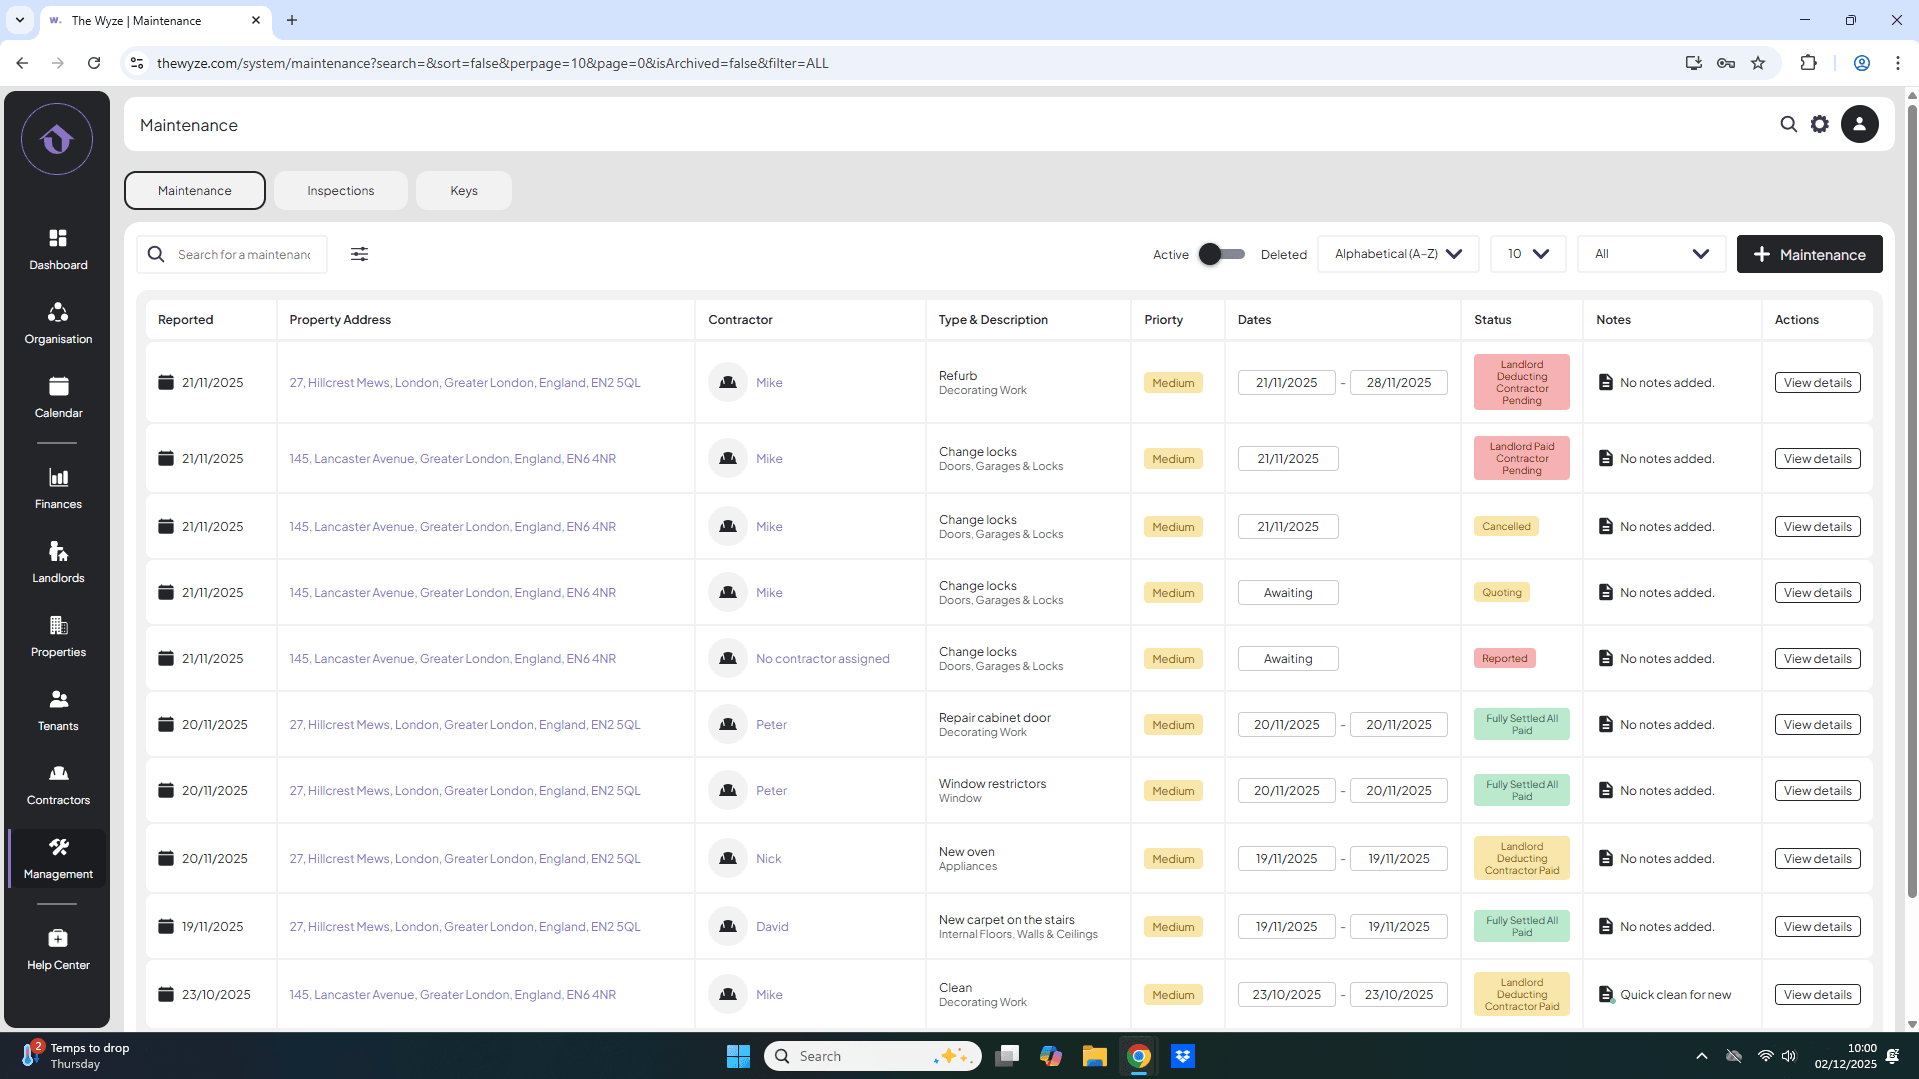Open the 10 per page dropdown

pos(1527,254)
